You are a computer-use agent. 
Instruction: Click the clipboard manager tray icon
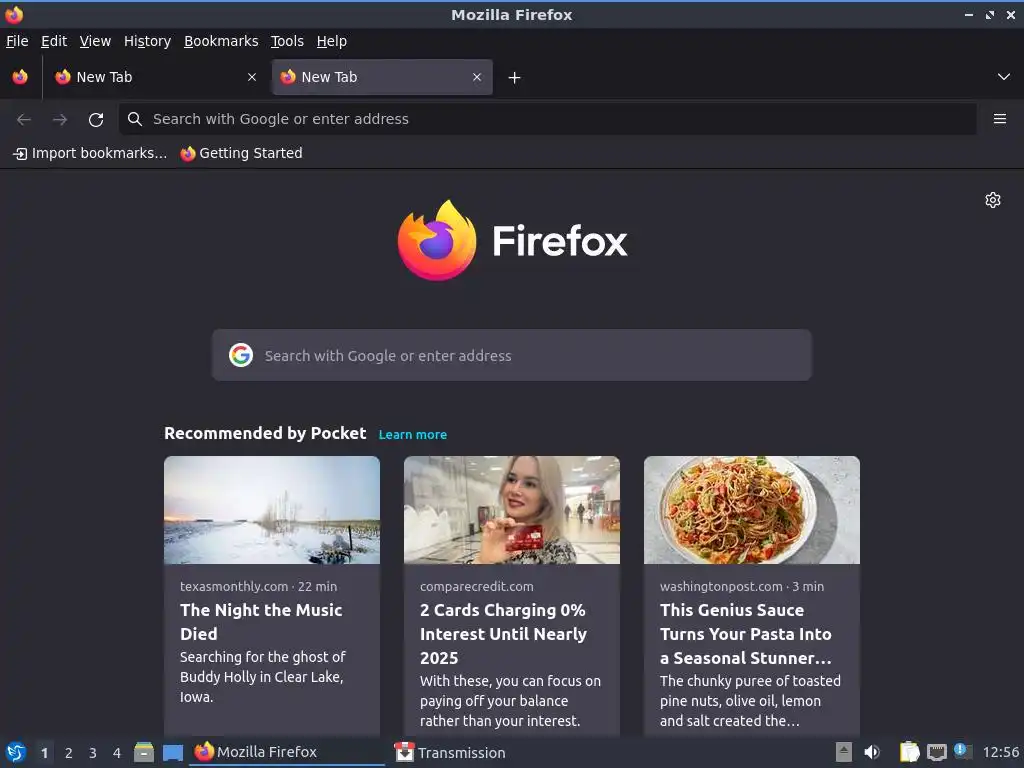[909, 752]
